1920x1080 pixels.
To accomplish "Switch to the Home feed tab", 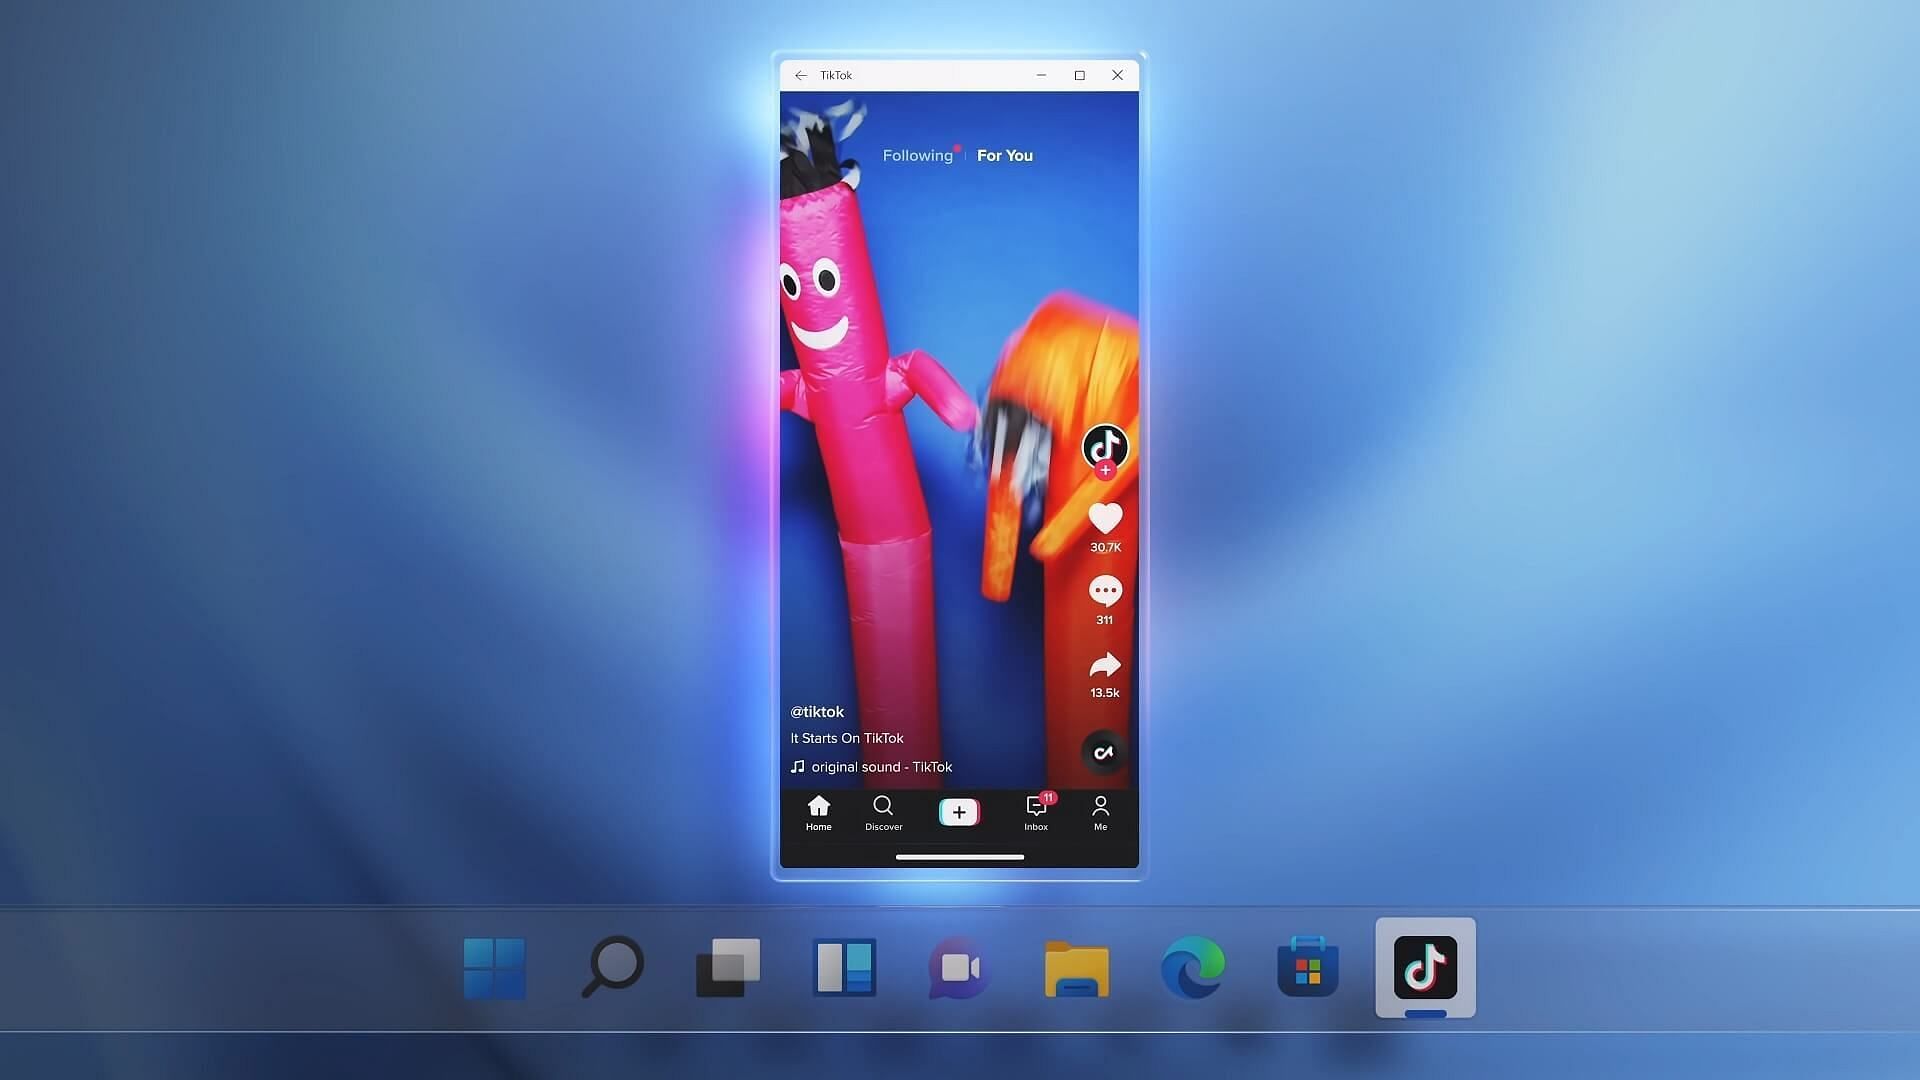I will pos(818,811).
